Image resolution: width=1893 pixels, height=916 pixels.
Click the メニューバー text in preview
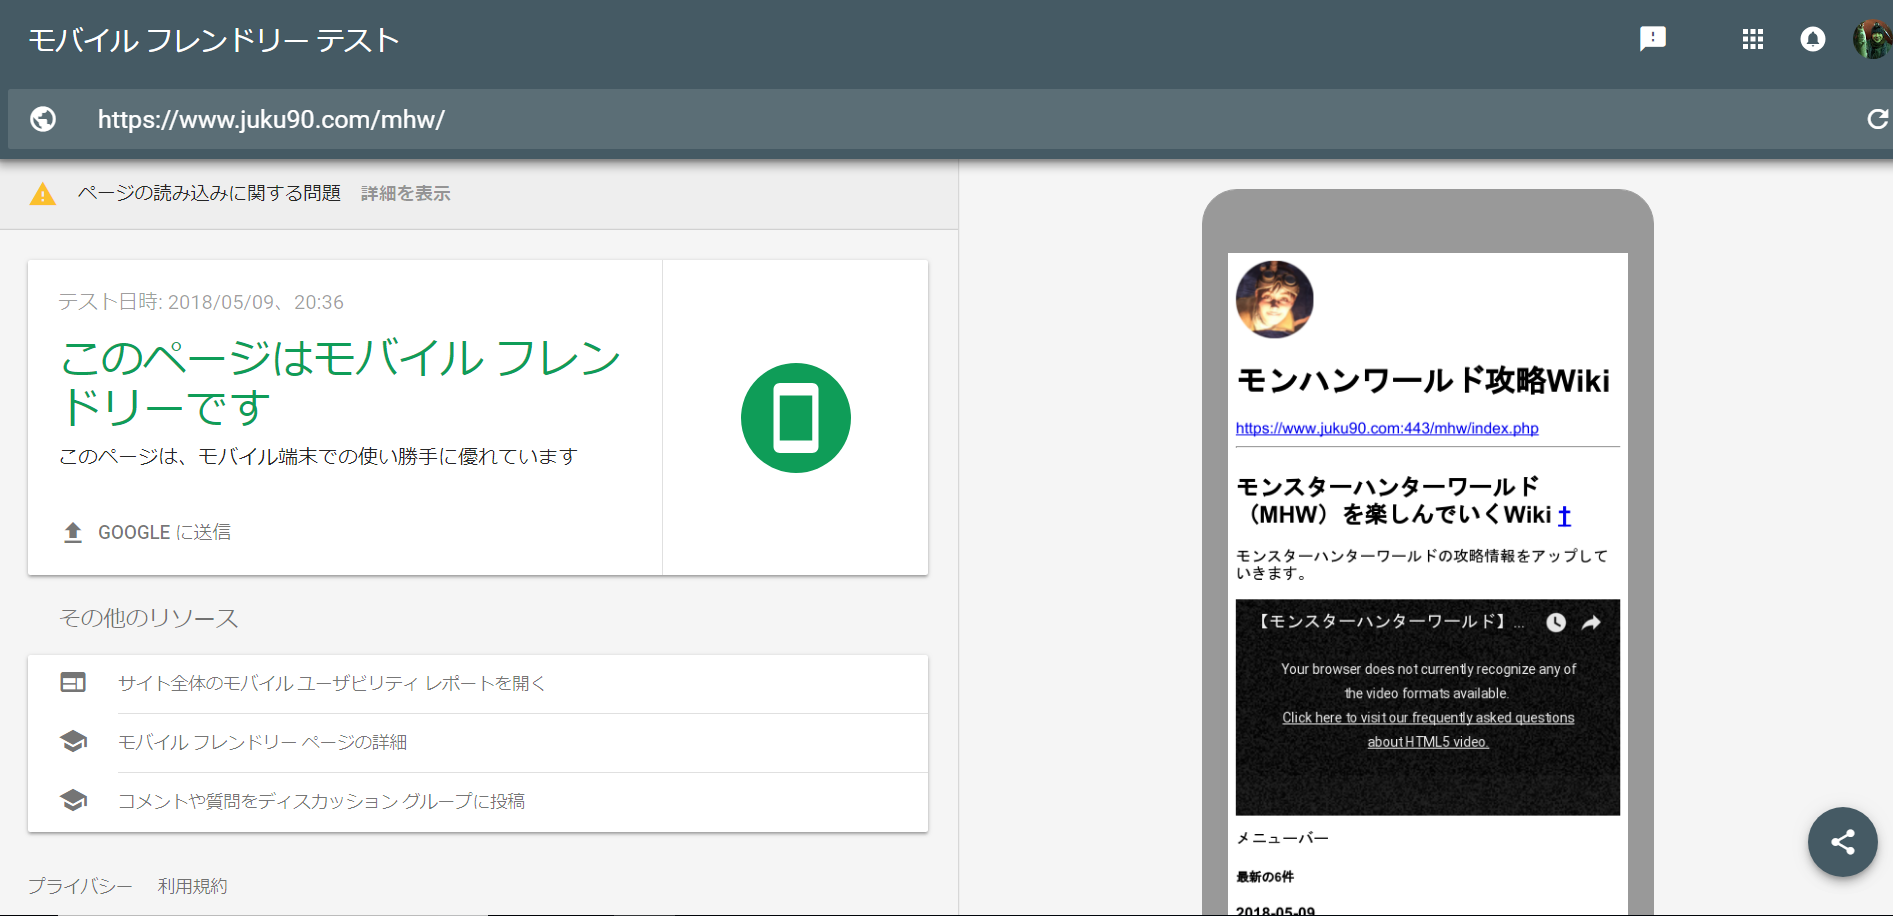[x=1282, y=838]
